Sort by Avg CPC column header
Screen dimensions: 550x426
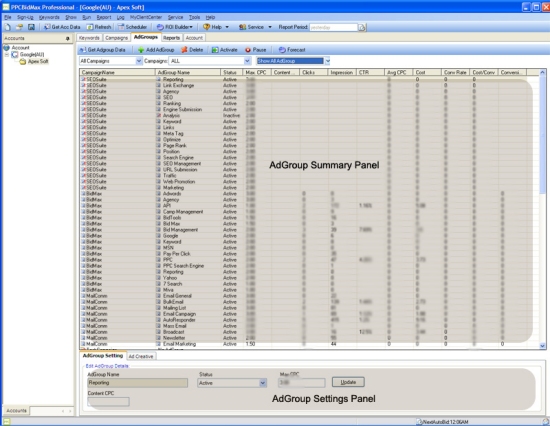(x=398, y=72)
